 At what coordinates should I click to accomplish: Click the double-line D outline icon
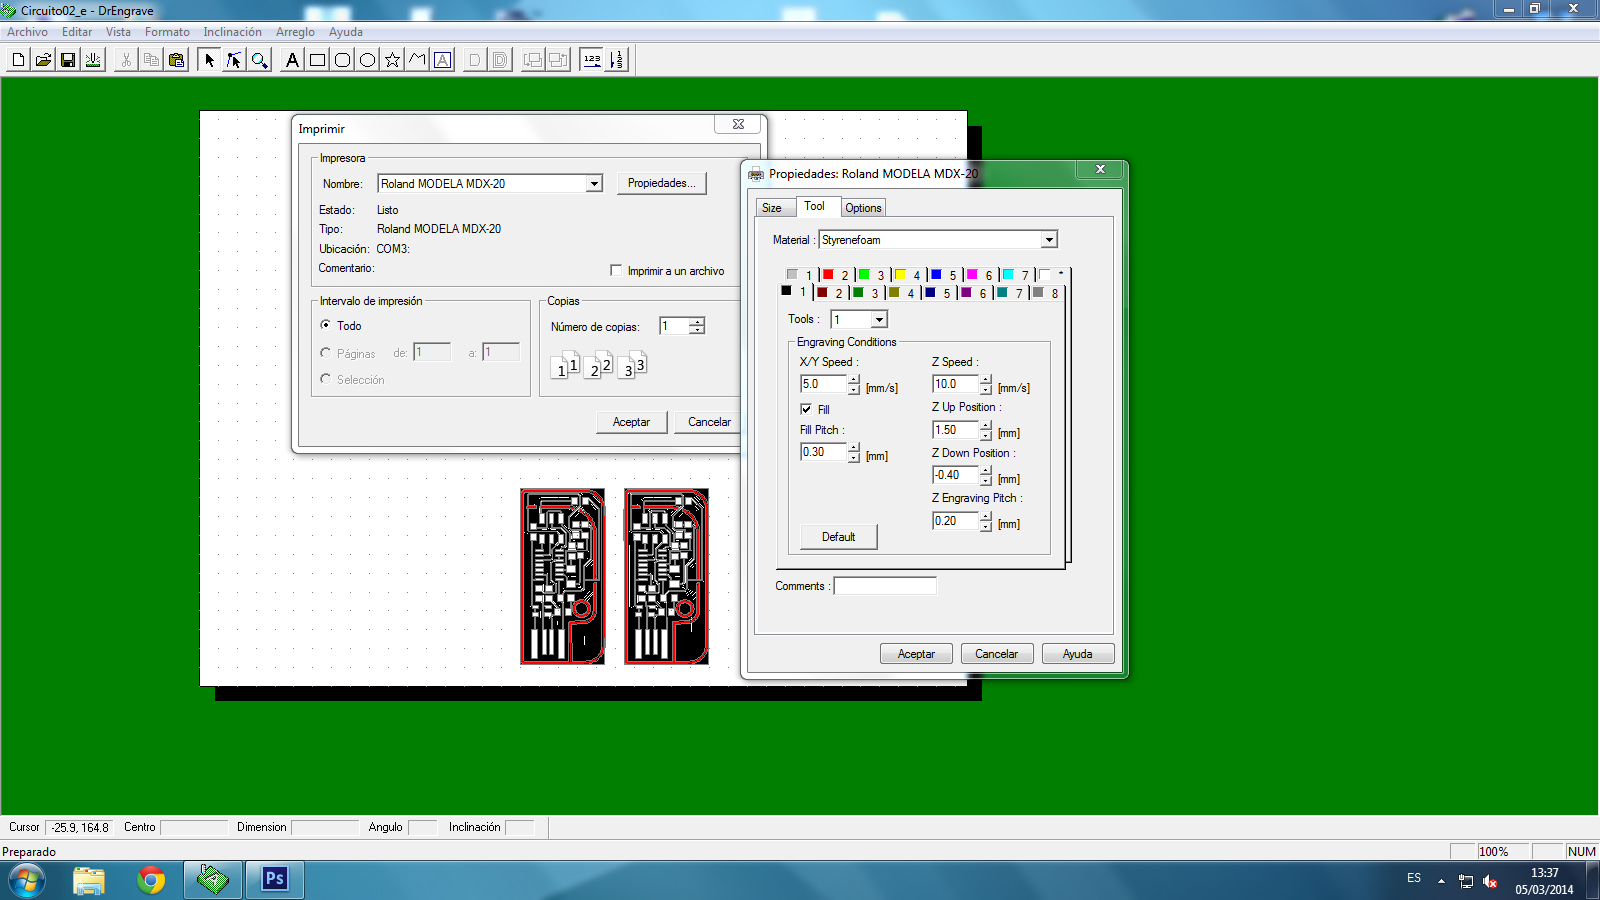500,60
